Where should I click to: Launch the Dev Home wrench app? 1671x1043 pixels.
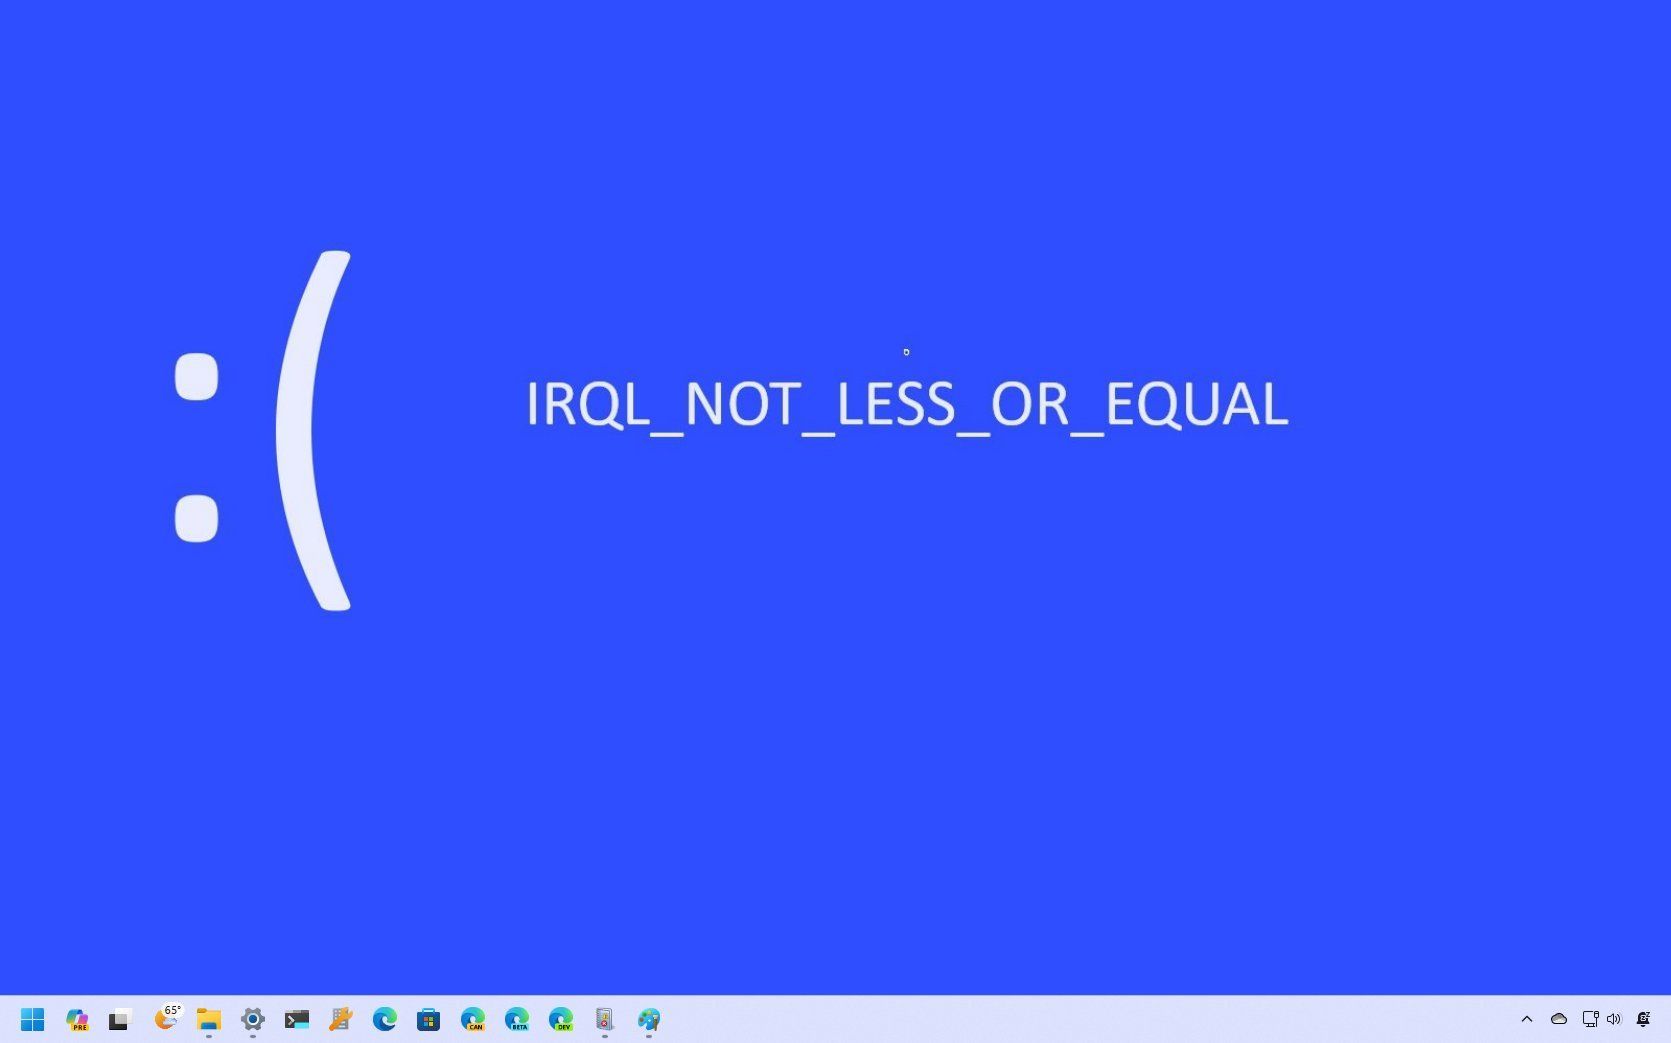coord(340,1019)
